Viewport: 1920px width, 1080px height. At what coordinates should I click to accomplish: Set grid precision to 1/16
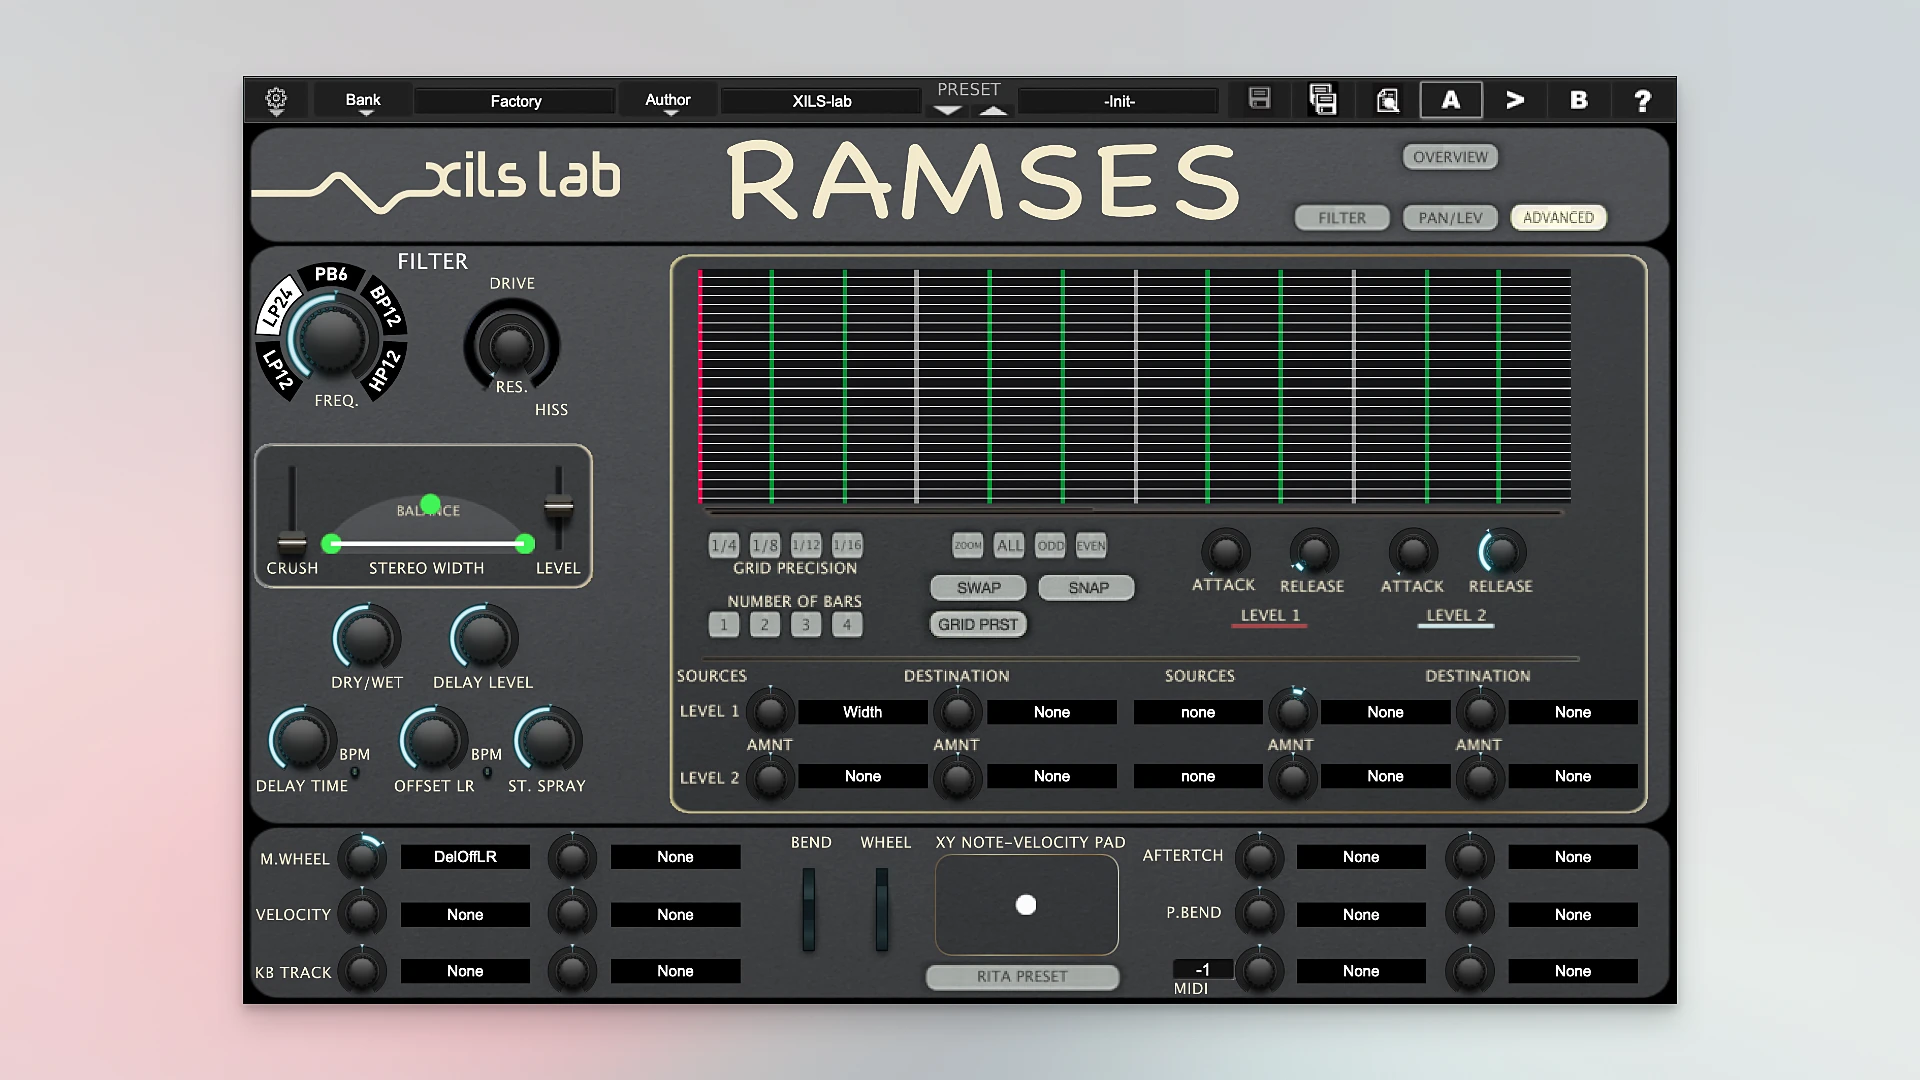point(847,544)
